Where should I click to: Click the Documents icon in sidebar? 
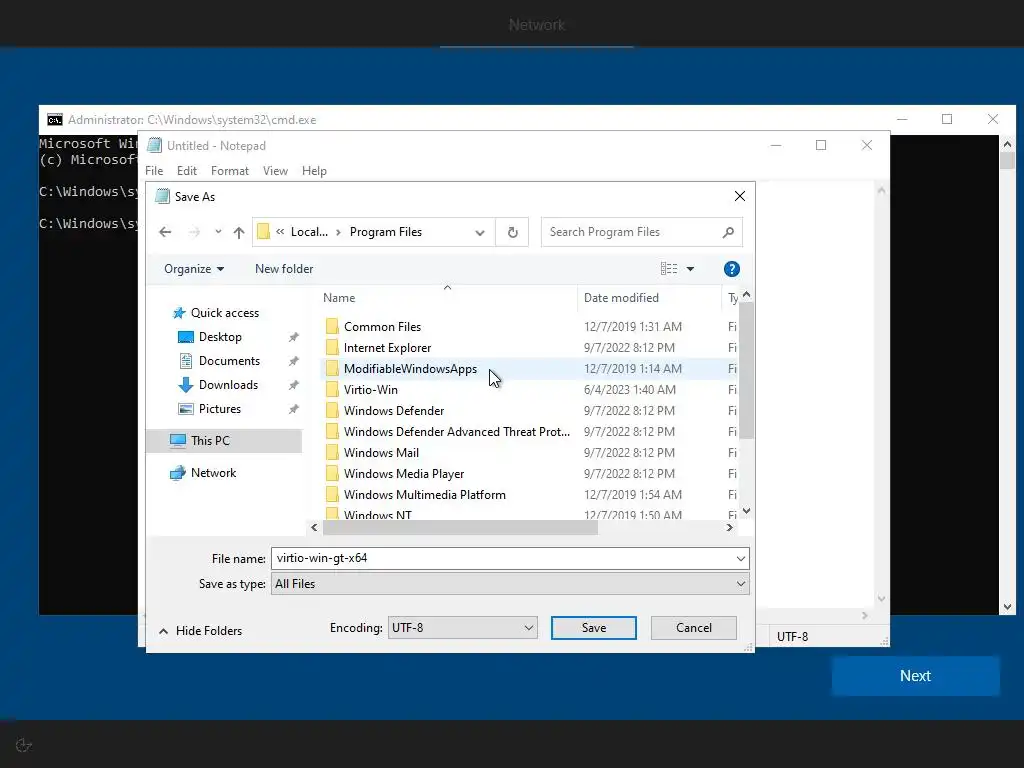pos(186,361)
